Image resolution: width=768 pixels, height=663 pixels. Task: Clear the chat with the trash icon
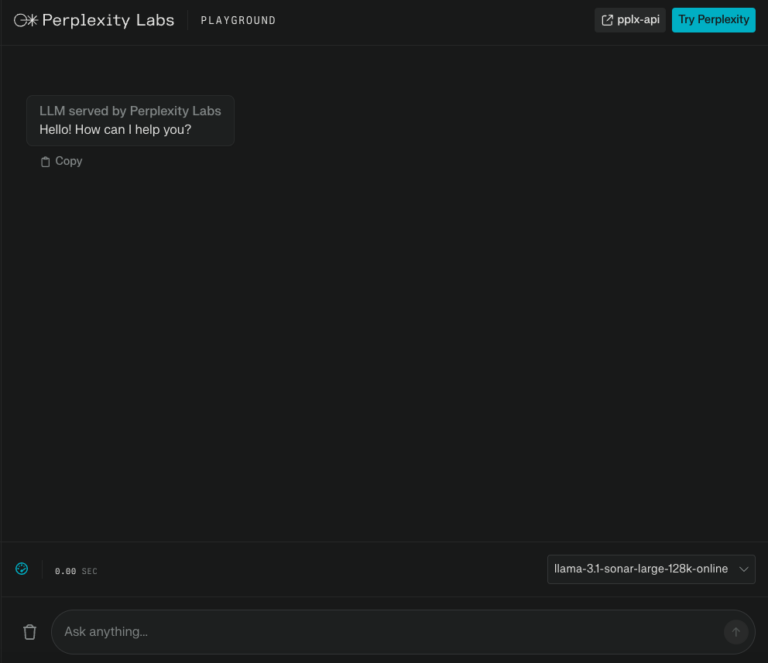(x=30, y=631)
